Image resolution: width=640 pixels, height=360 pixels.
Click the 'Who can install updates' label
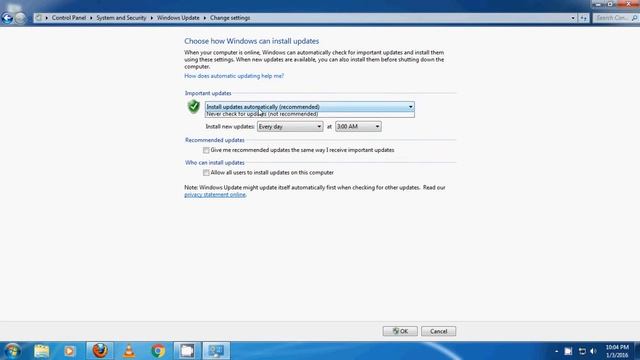[x=215, y=162]
